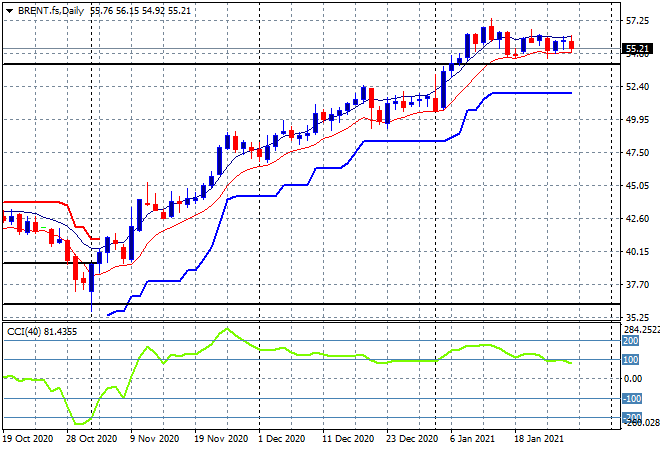
Task: Click the 54.92 low value in header
Action: pos(154,11)
